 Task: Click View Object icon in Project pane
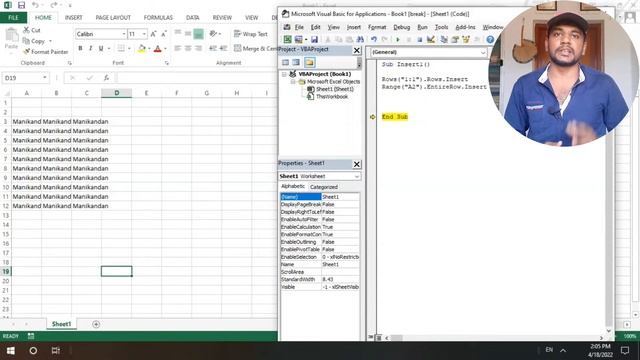tap(296, 62)
